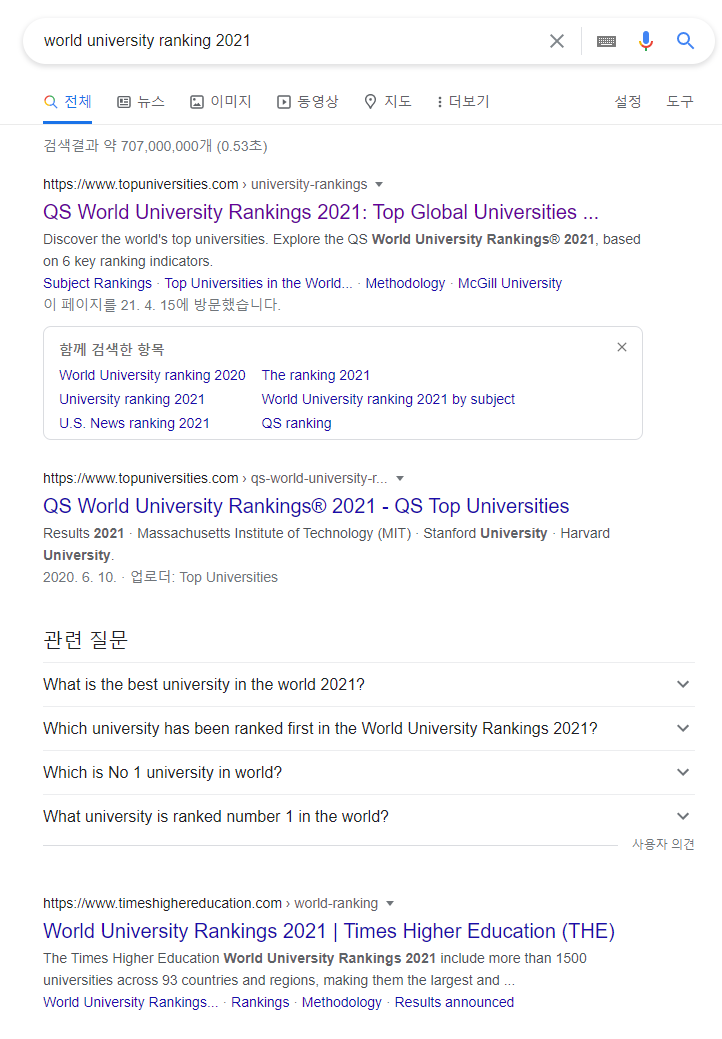Search 'University ranking 2021' suggestion
Viewport: 722px width, 1039px height.
tap(132, 400)
